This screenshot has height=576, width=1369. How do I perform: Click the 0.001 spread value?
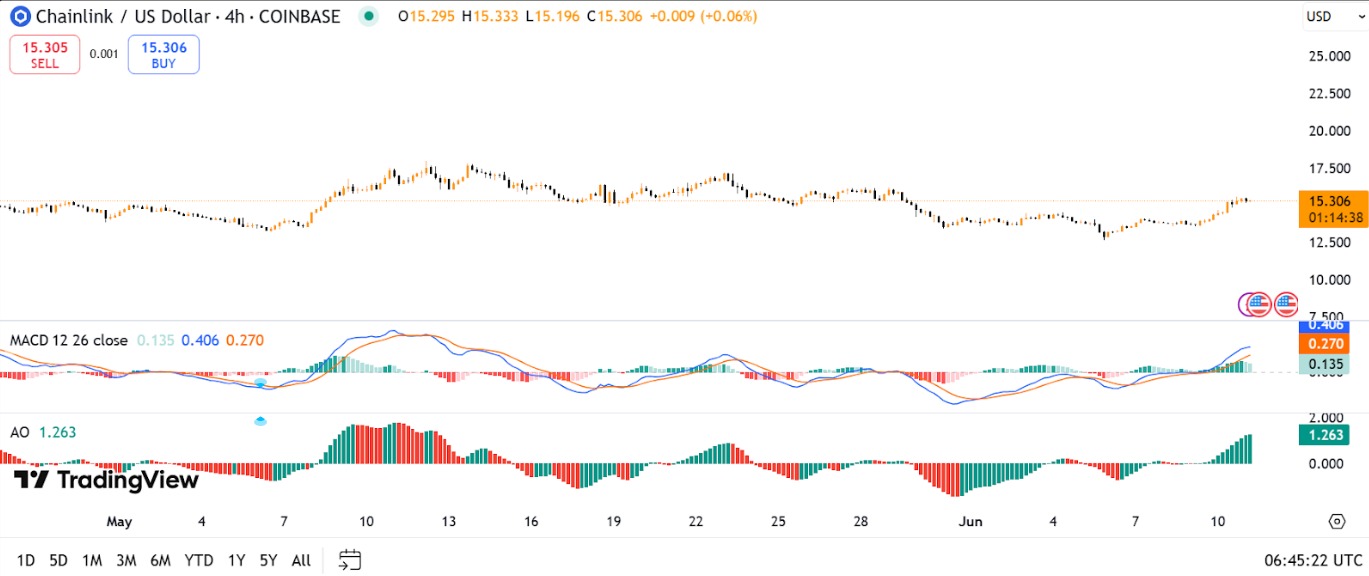click(104, 54)
